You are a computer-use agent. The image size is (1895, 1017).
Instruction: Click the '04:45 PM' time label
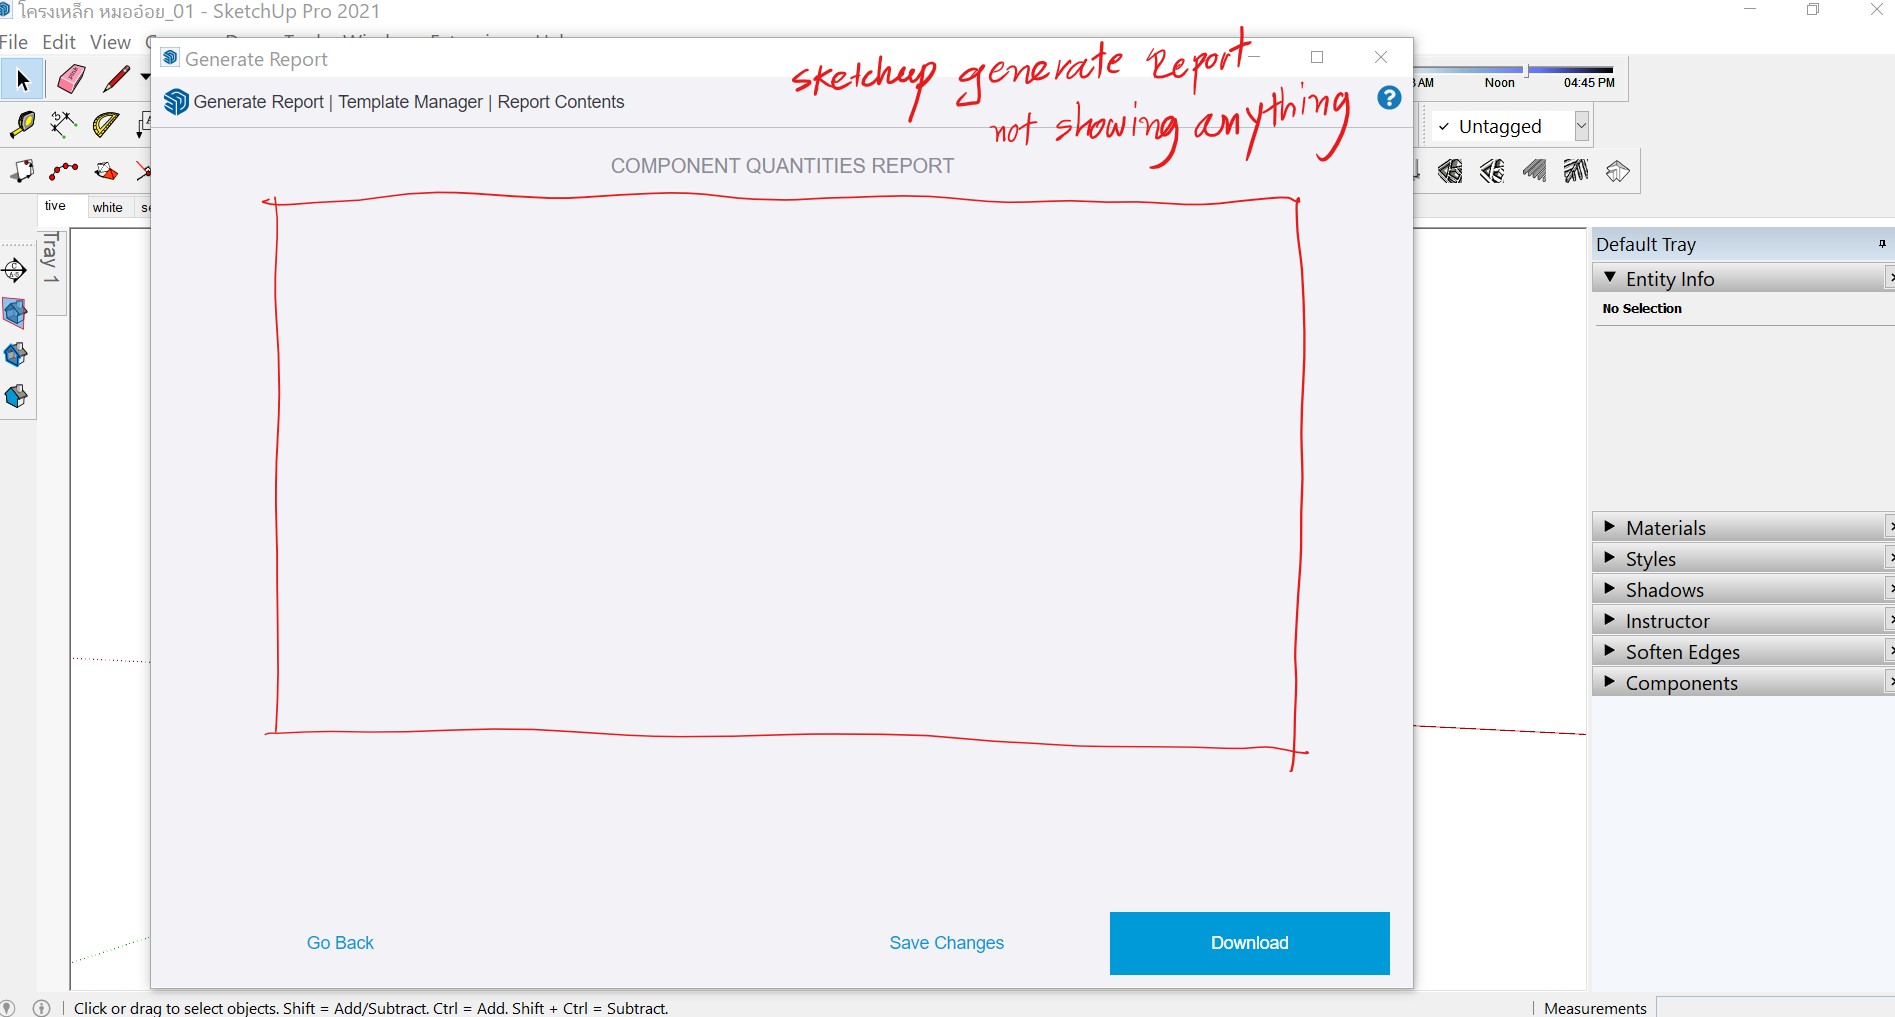1589,83
